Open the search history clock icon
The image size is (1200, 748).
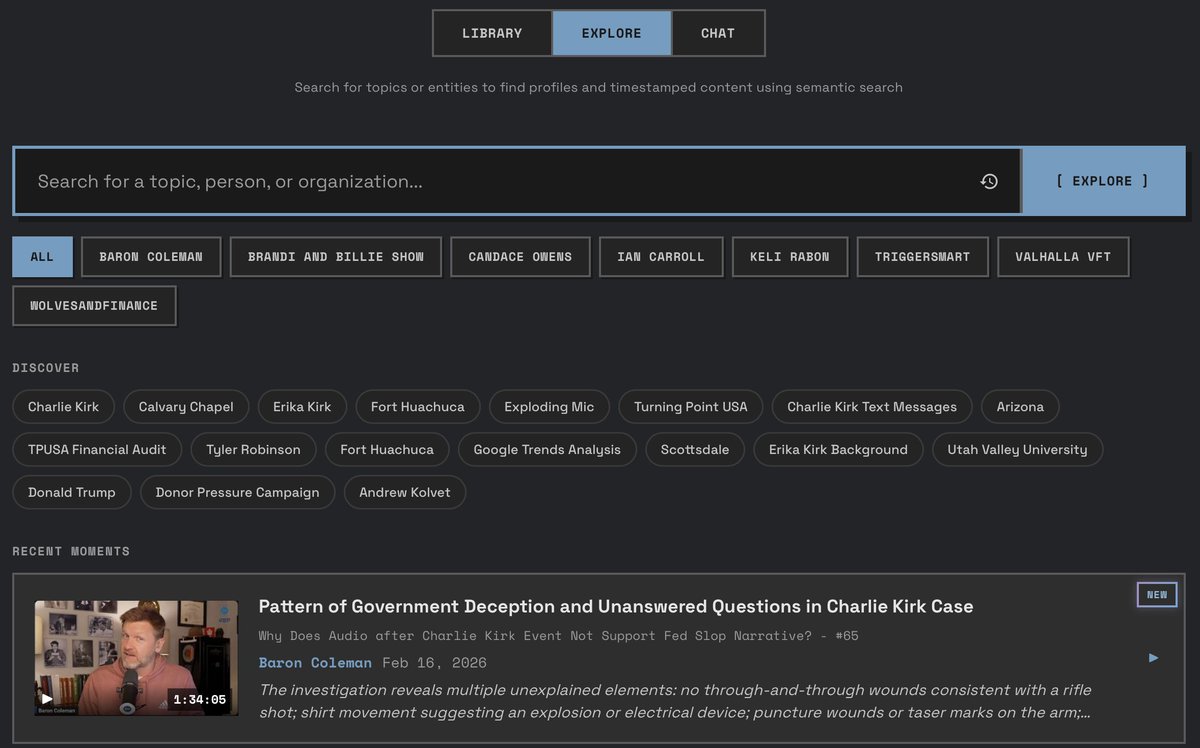click(x=989, y=181)
